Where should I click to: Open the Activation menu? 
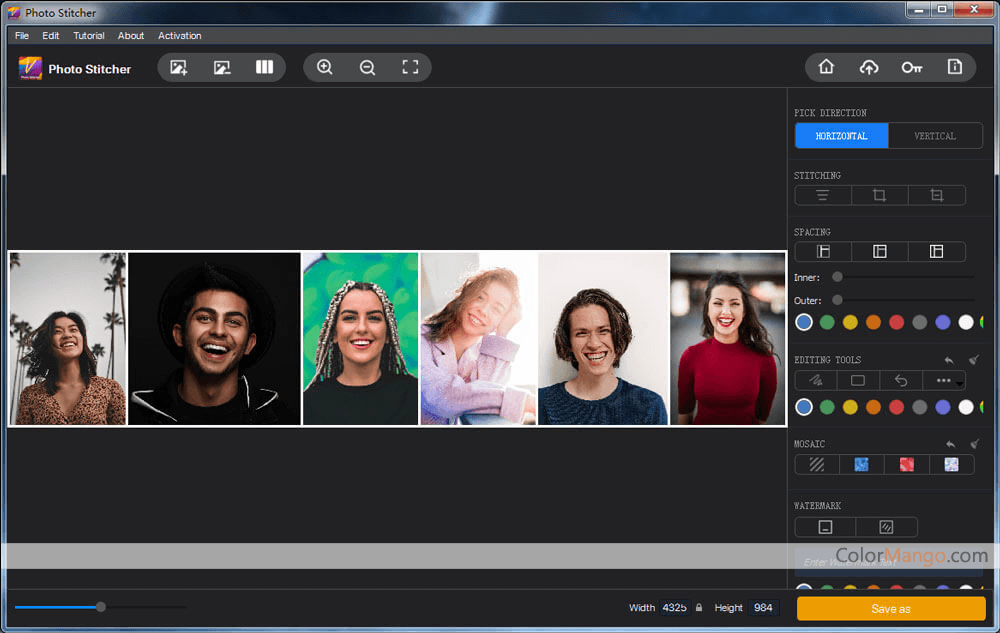click(x=180, y=36)
